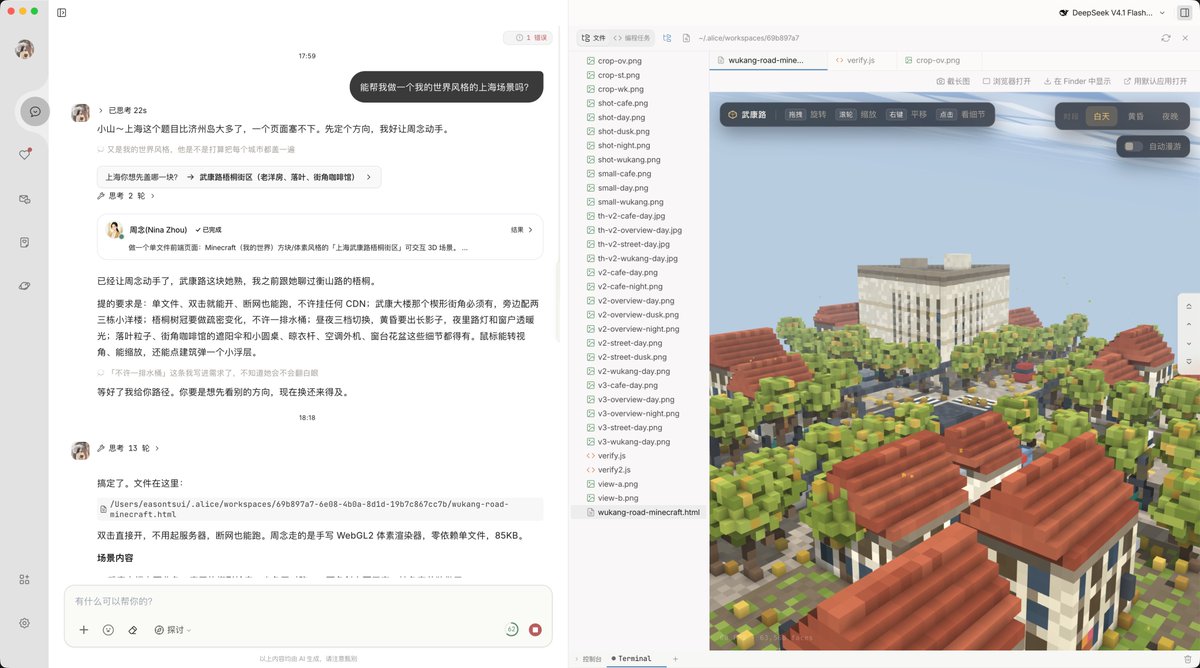Click the 周念(Nina Zhou) task card name

(x=158, y=229)
